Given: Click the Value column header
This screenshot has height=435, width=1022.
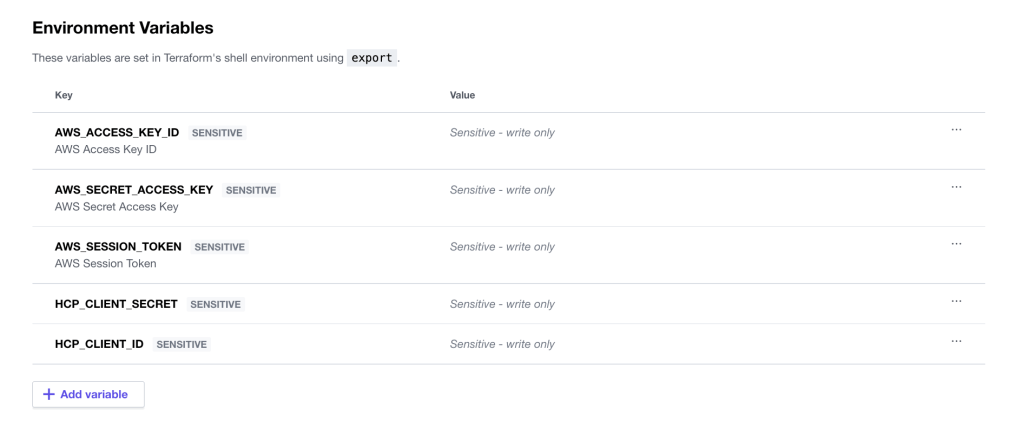Looking at the screenshot, I should (462, 95).
